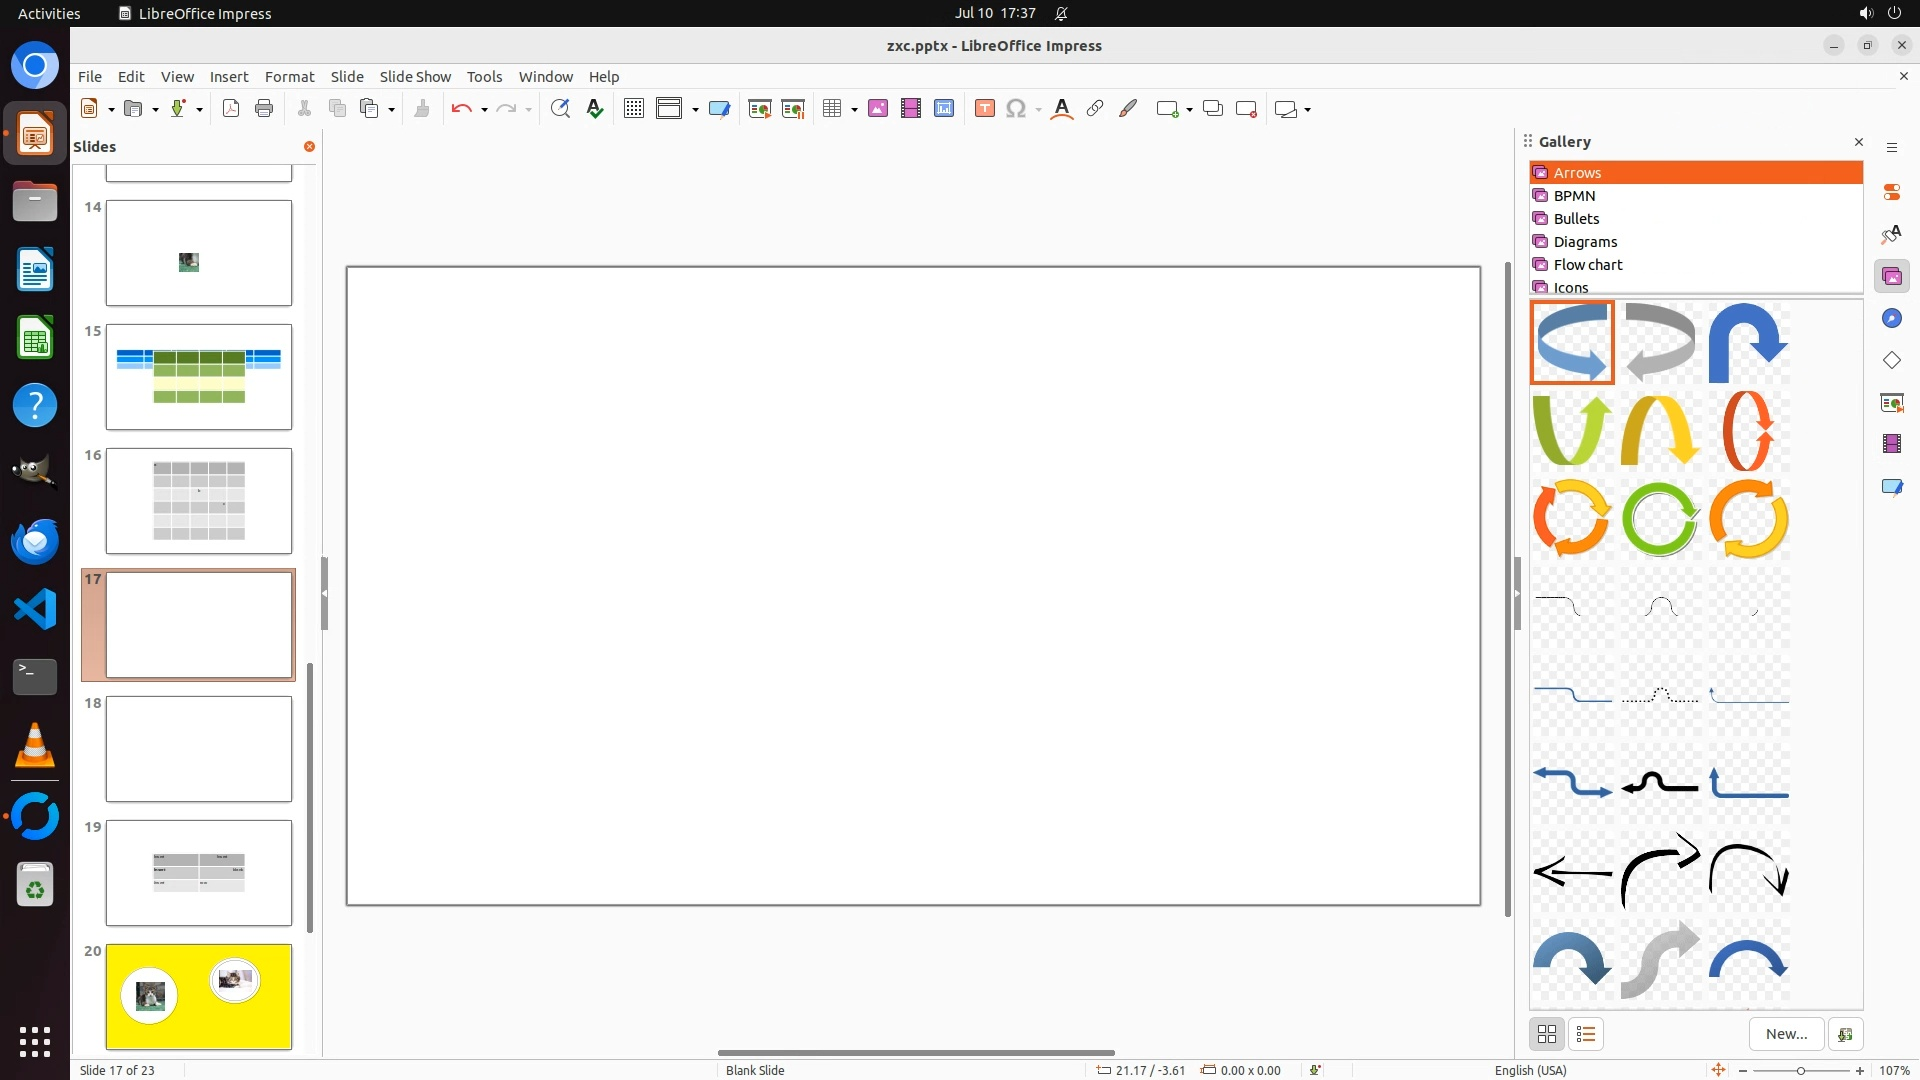Click the Print icon
The height and width of the screenshot is (1080, 1920).
pyautogui.click(x=264, y=109)
